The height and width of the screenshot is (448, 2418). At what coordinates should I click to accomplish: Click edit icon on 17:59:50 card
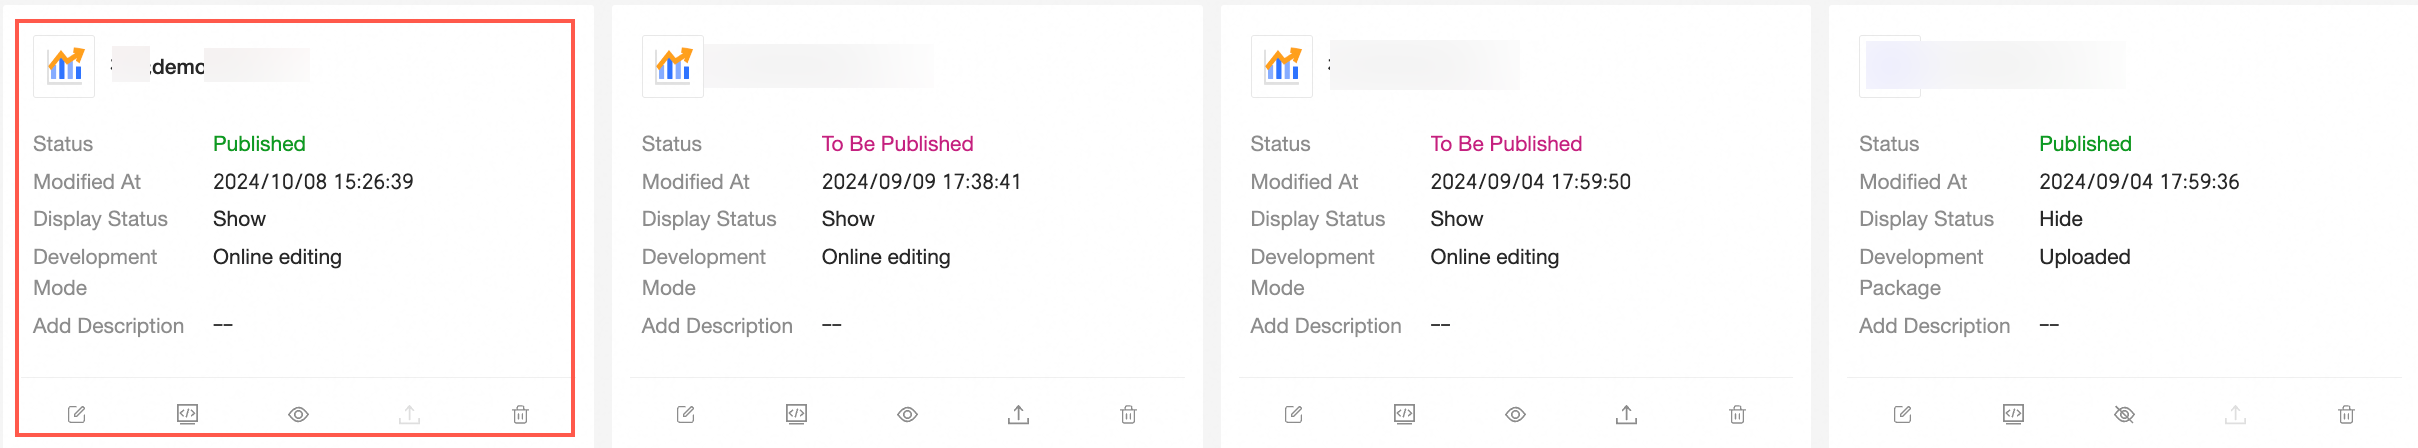pos(1293,414)
